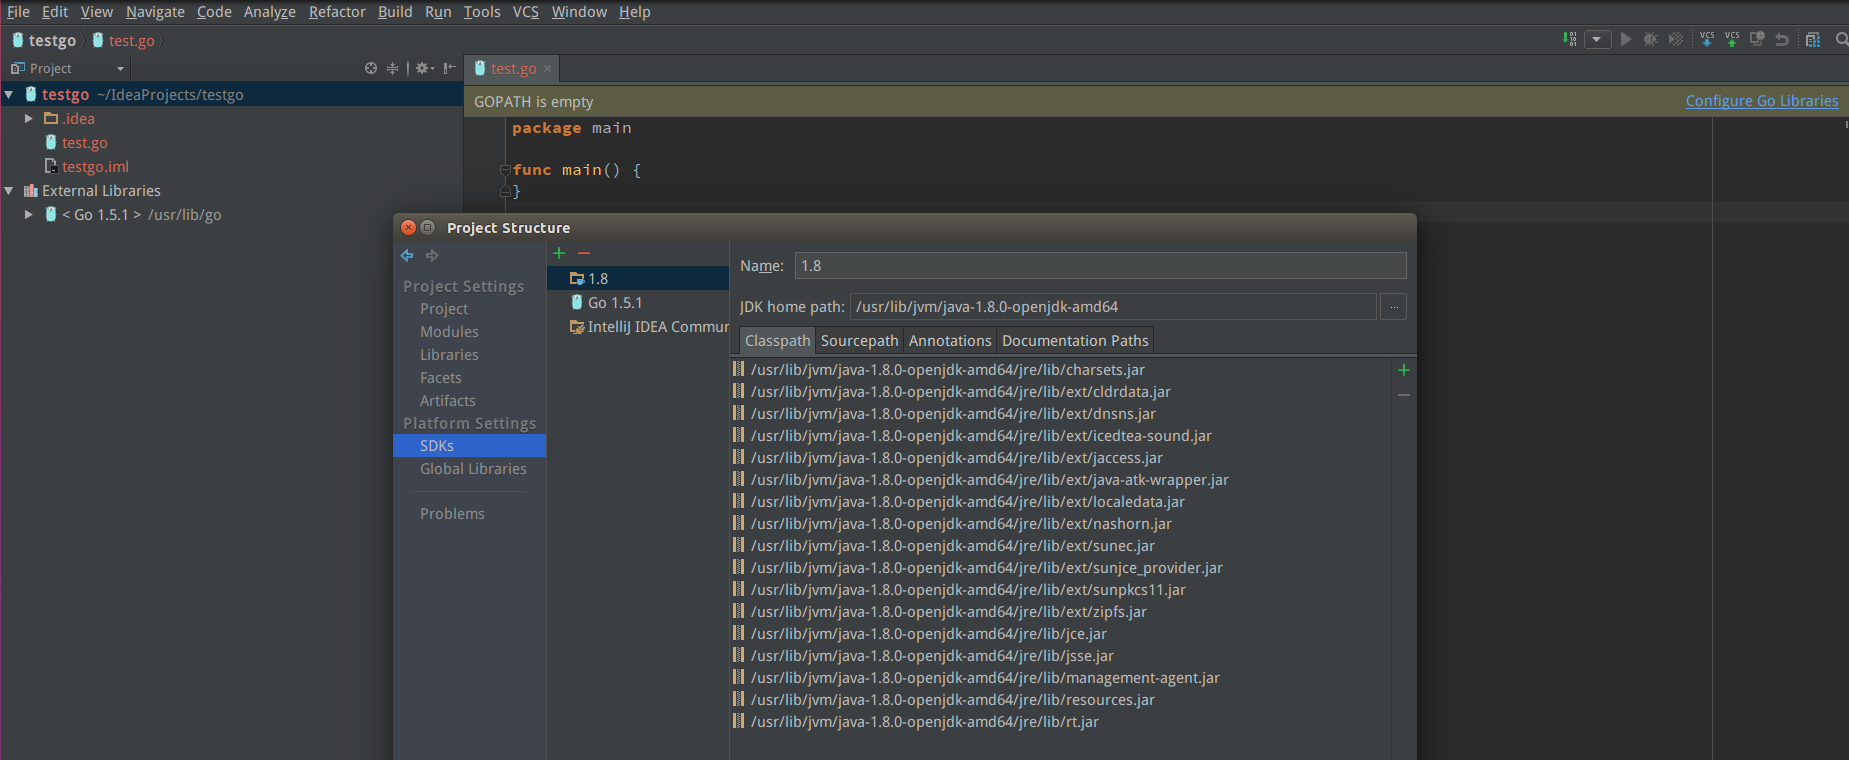This screenshot has height=760, width=1849.
Task: Click the Run play icon
Action: [1626, 39]
